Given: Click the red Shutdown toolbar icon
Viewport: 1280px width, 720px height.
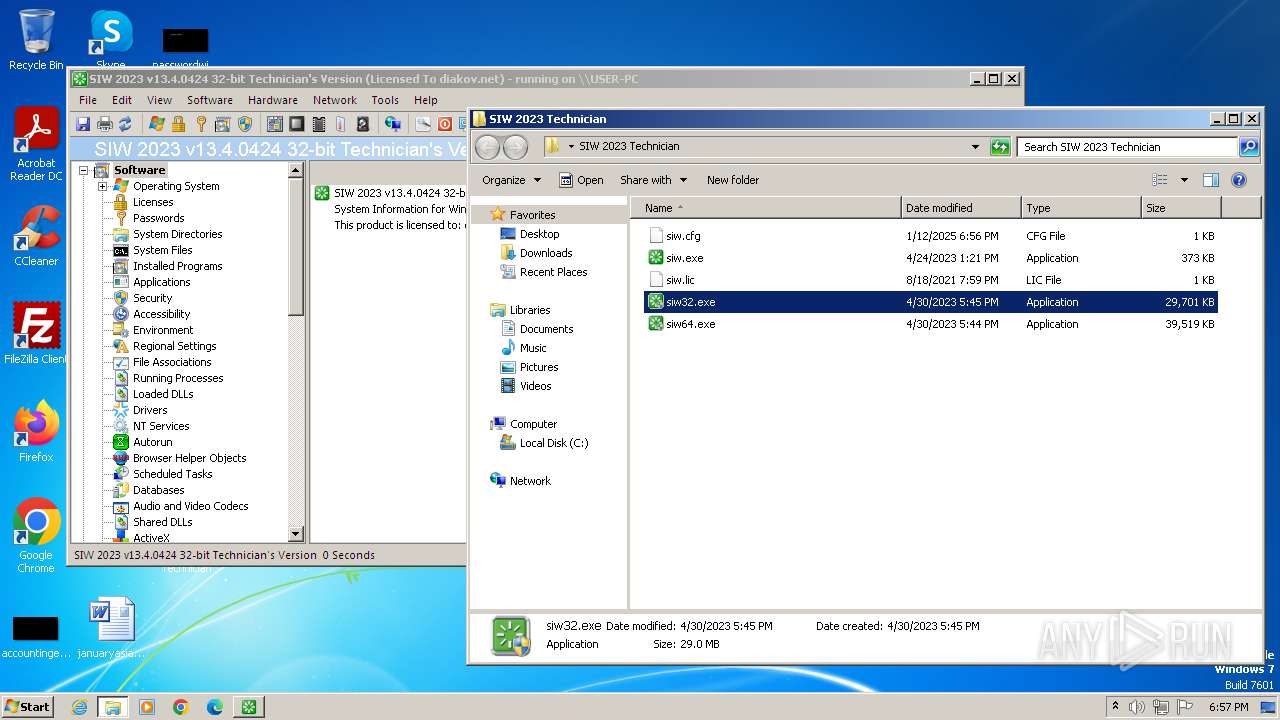Looking at the screenshot, I should [x=445, y=124].
